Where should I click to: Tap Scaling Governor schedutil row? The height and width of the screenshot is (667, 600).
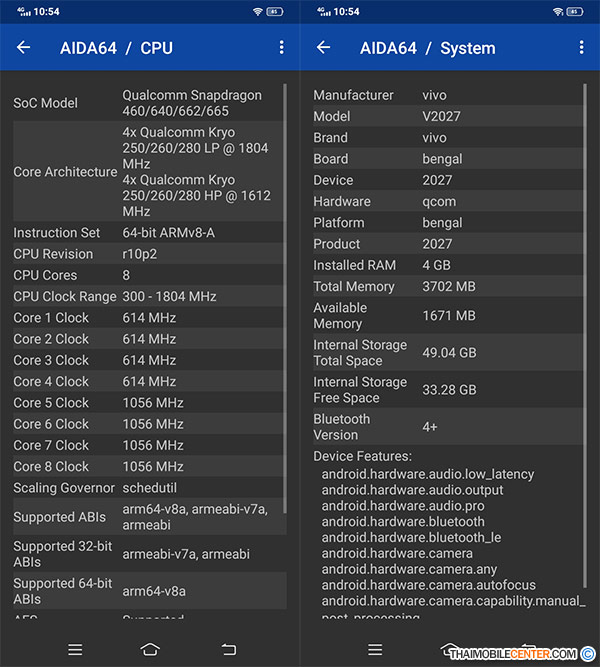(148, 487)
